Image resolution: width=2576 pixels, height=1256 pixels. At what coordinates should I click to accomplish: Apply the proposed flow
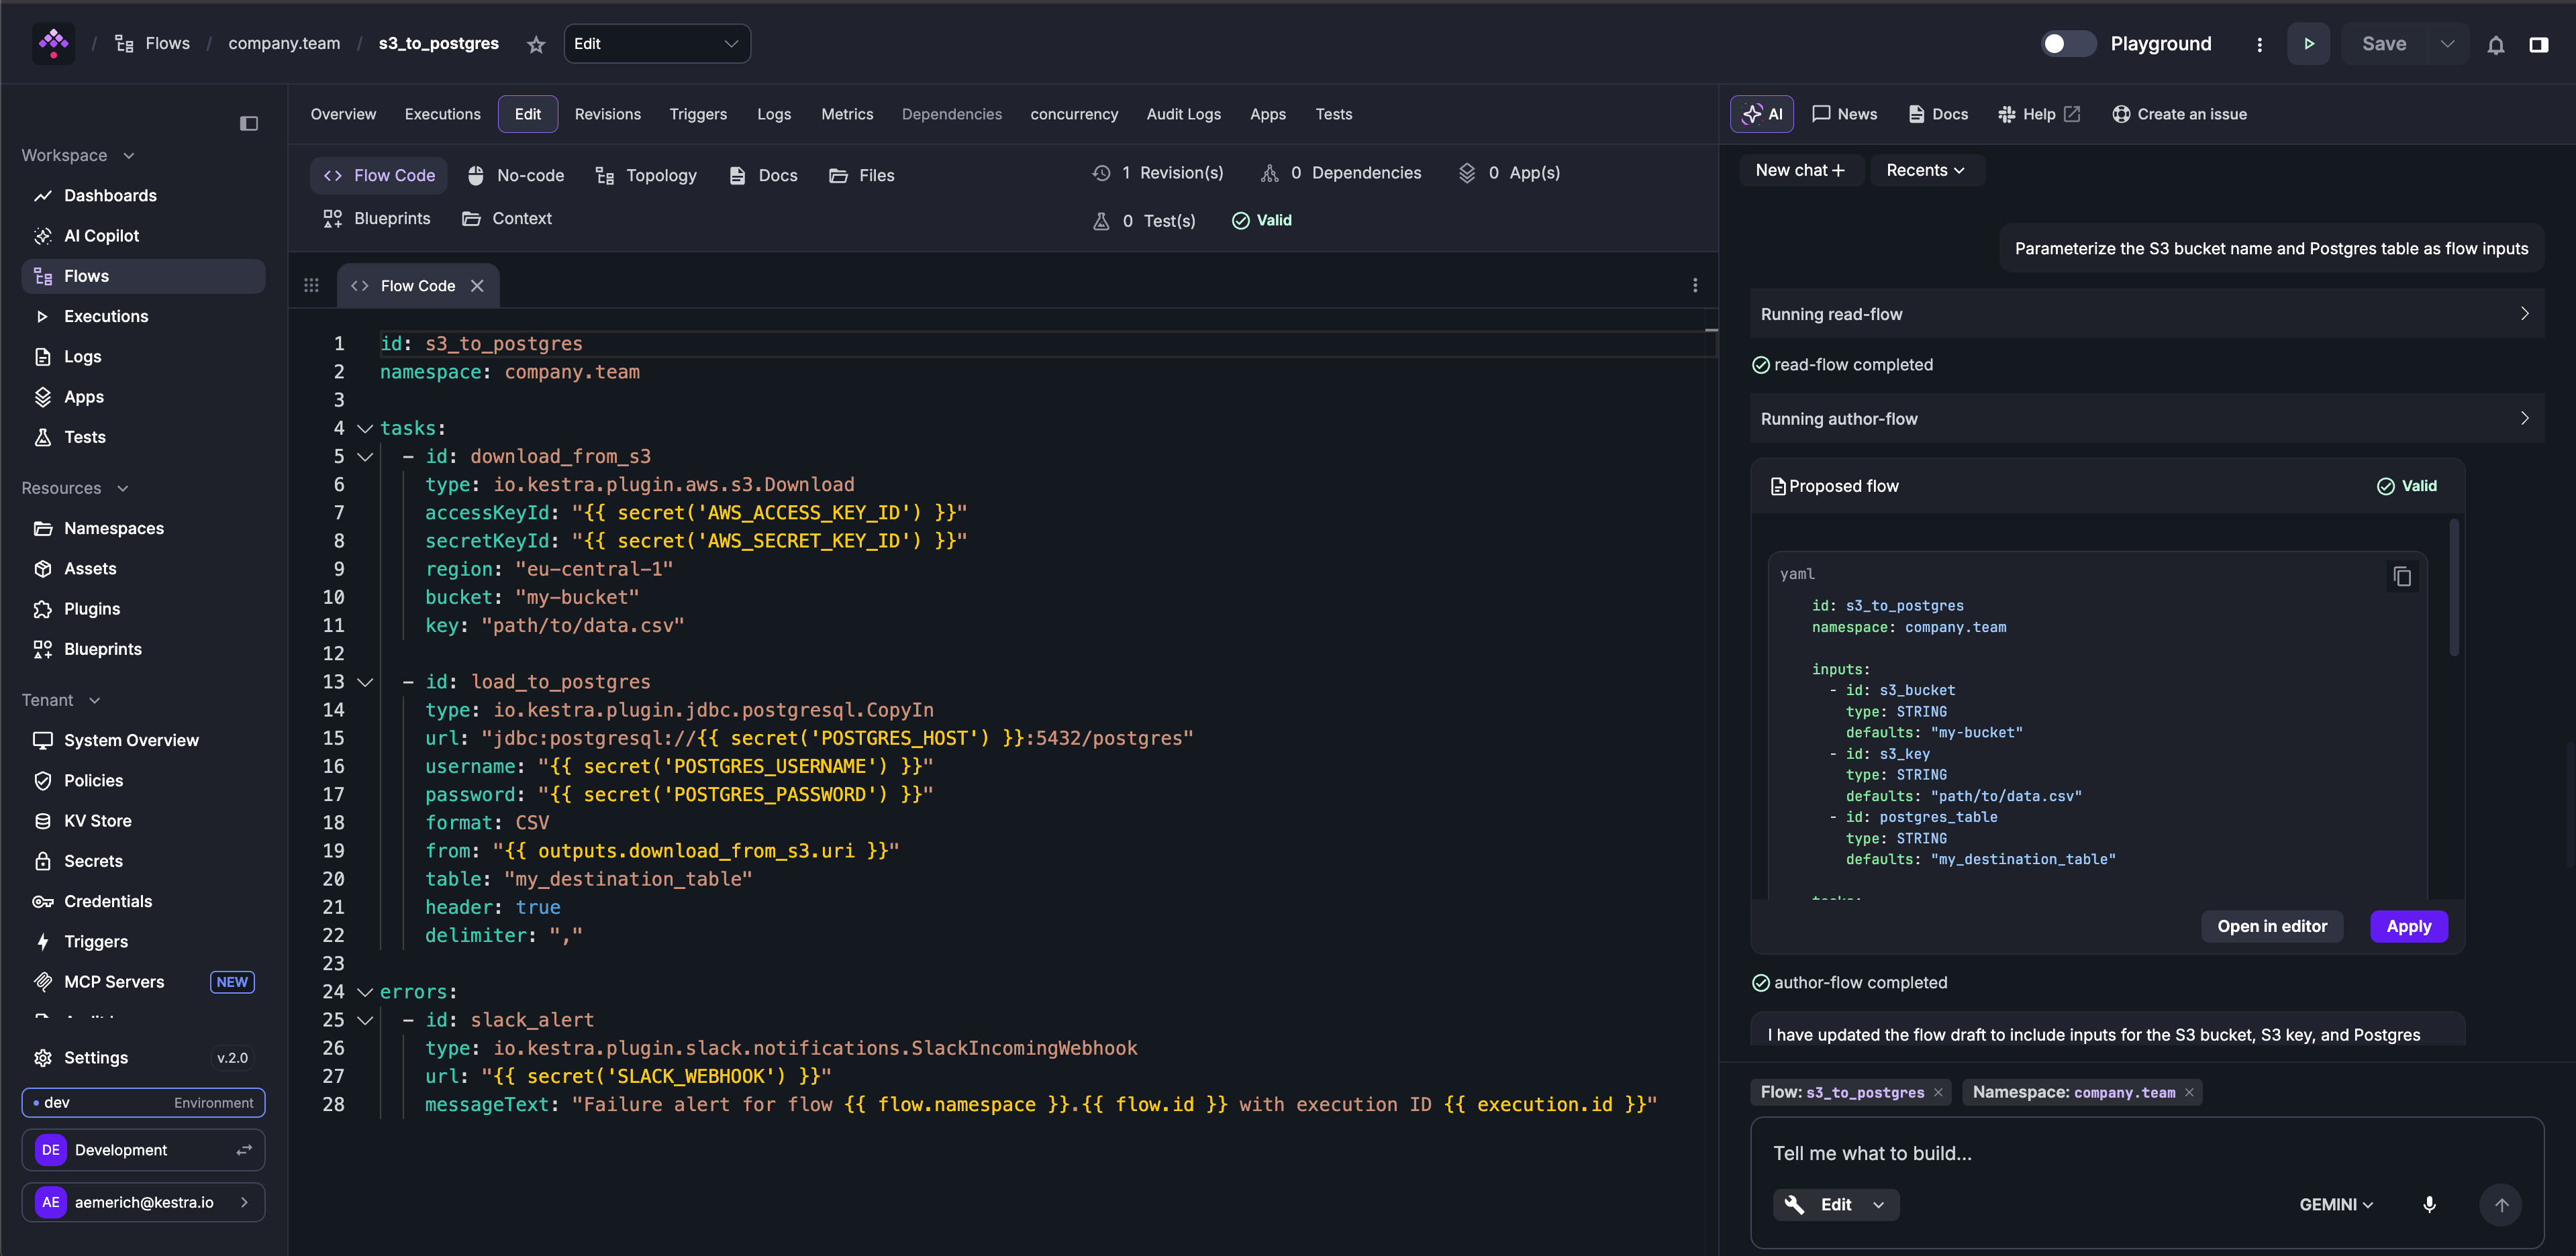tap(2408, 926)
